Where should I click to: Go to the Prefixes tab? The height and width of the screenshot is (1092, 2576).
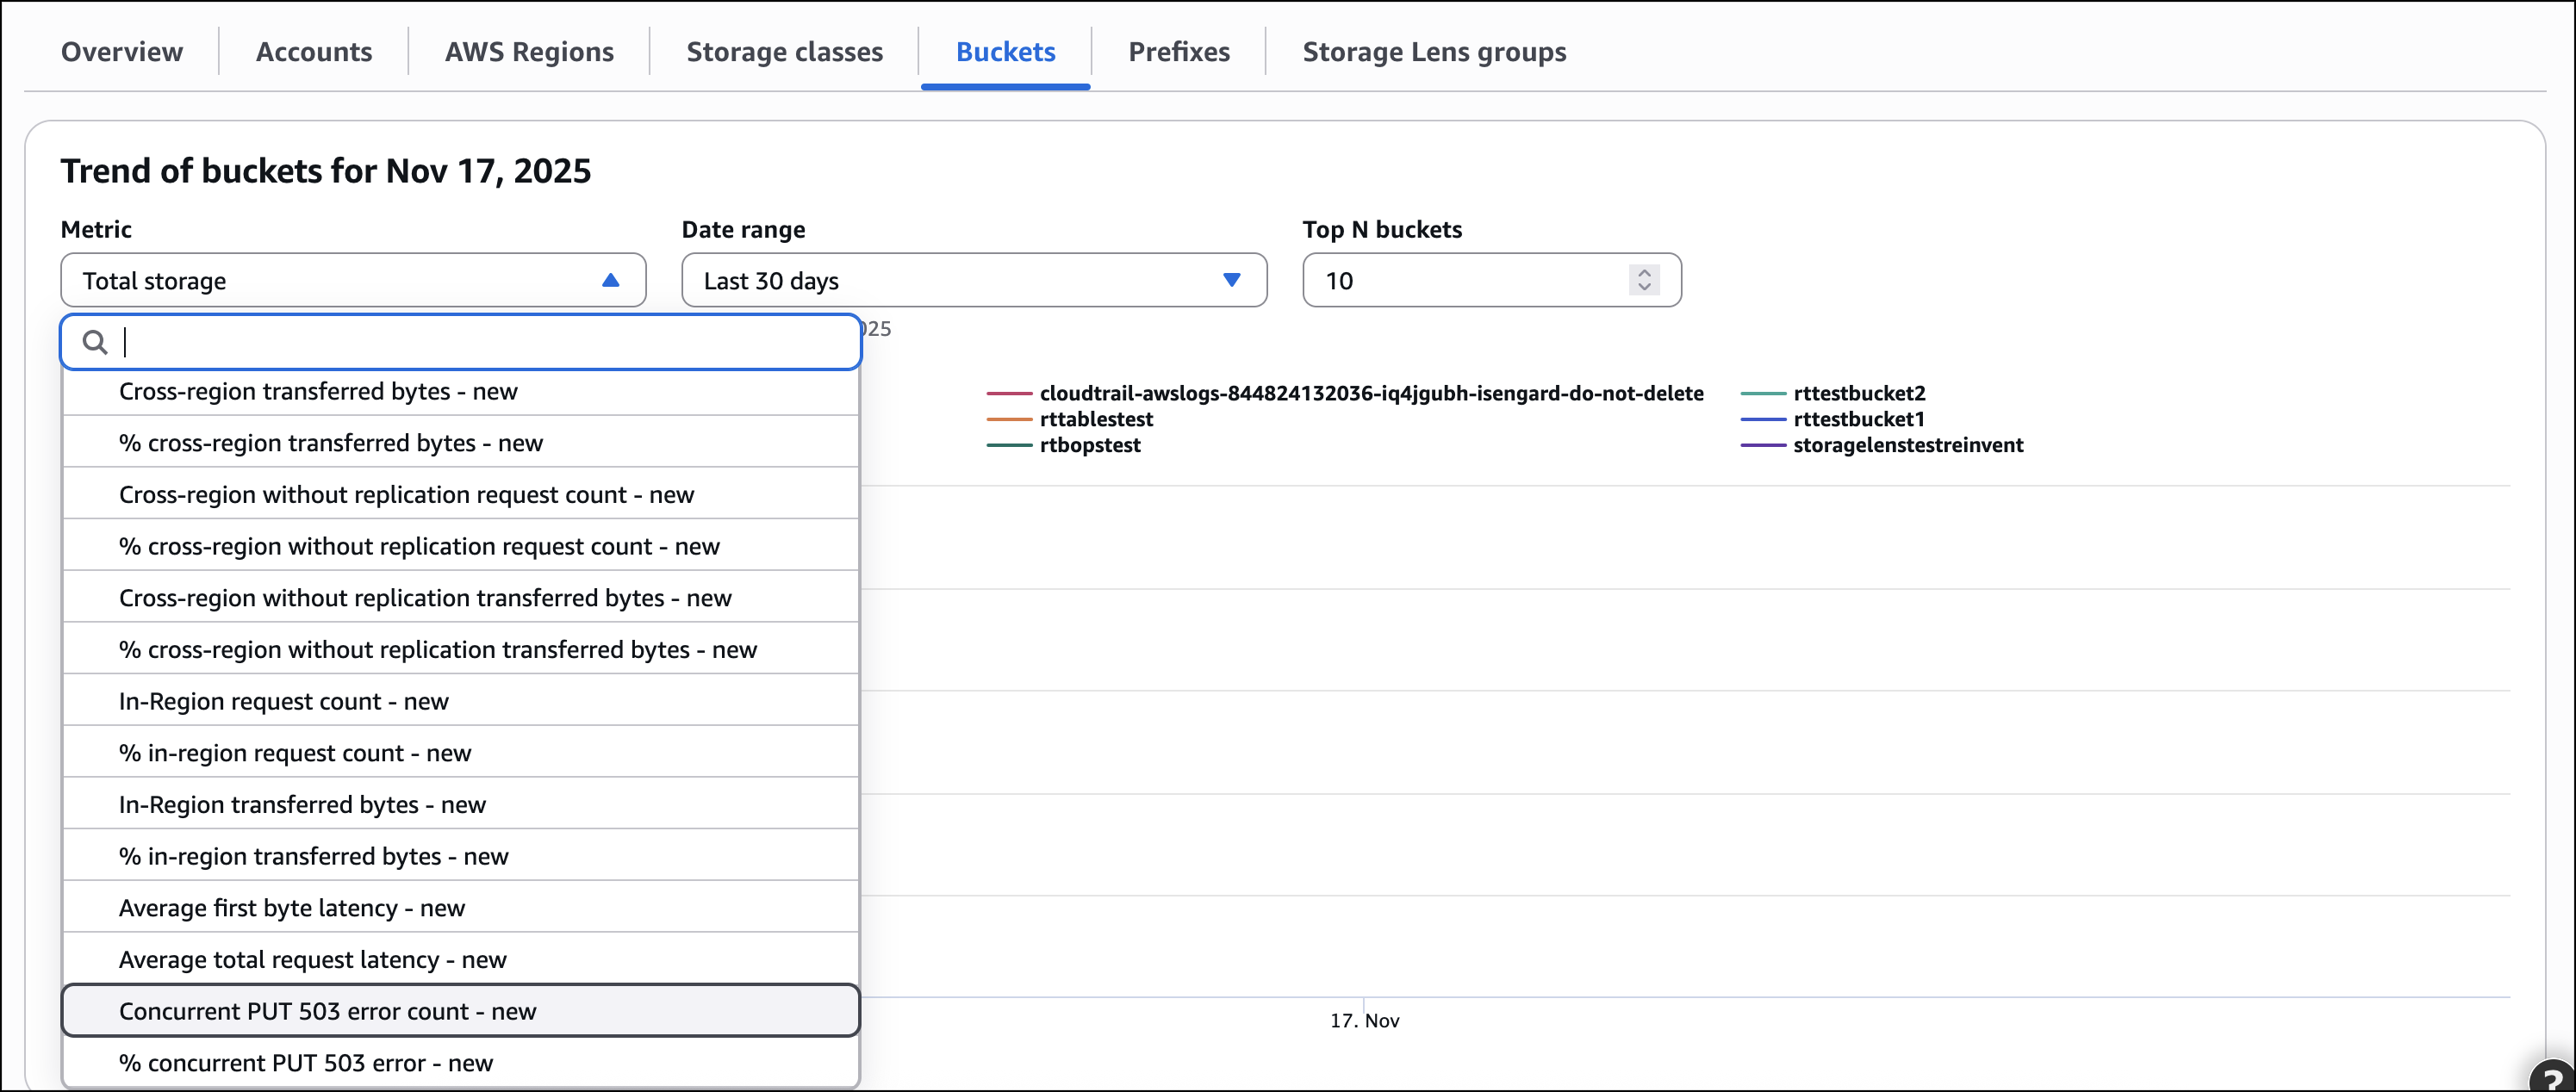click(1178, 52)
